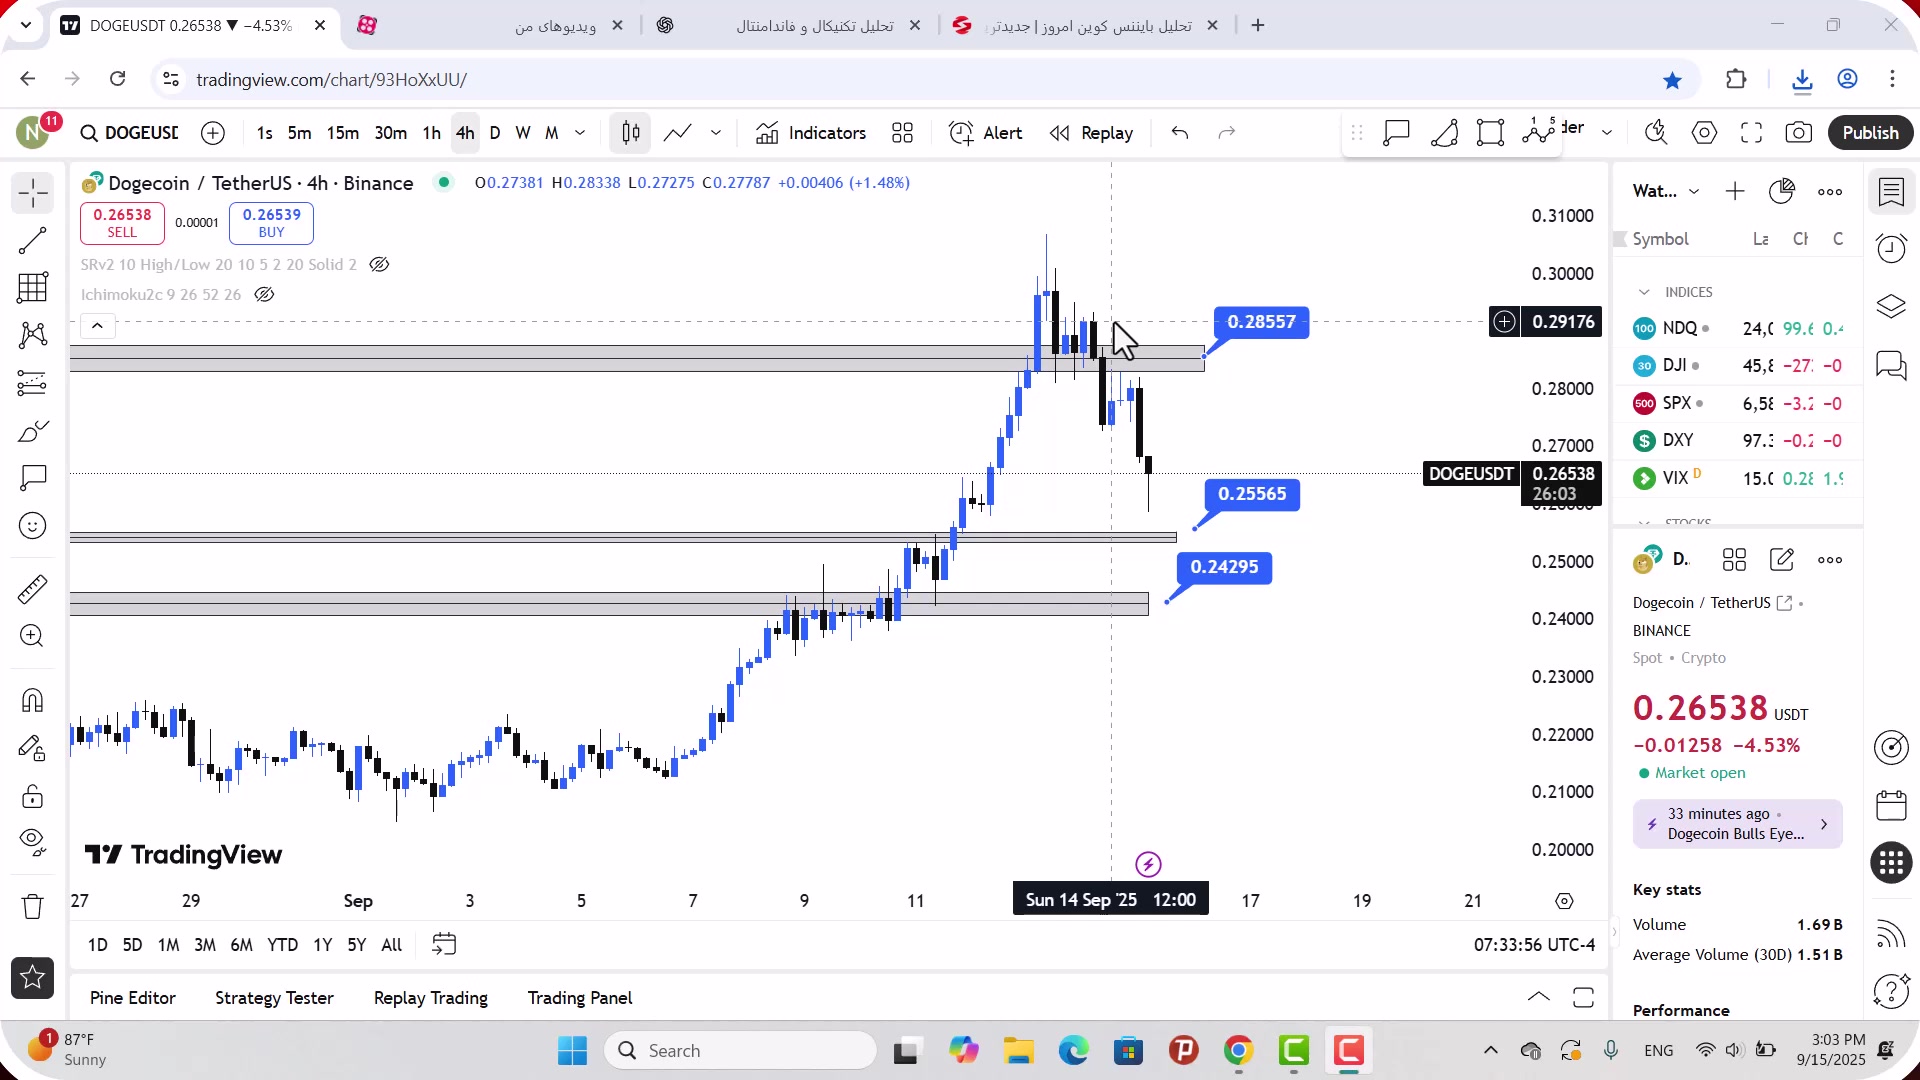Viewport: 1920px width, 1080px height.
Task: Set chart range to 1M
Action: 168,945
